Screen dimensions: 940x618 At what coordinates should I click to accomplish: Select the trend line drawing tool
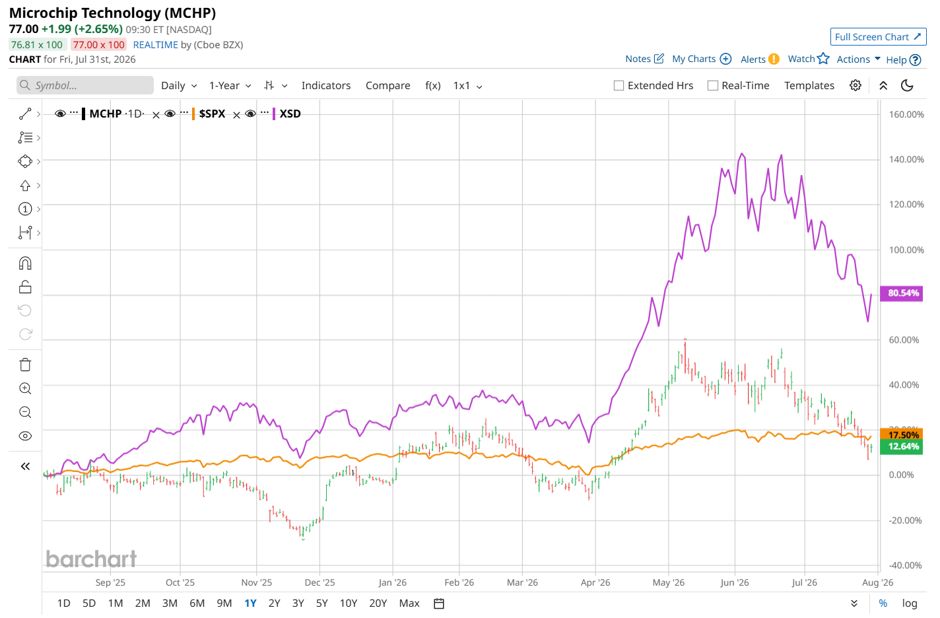25,114
